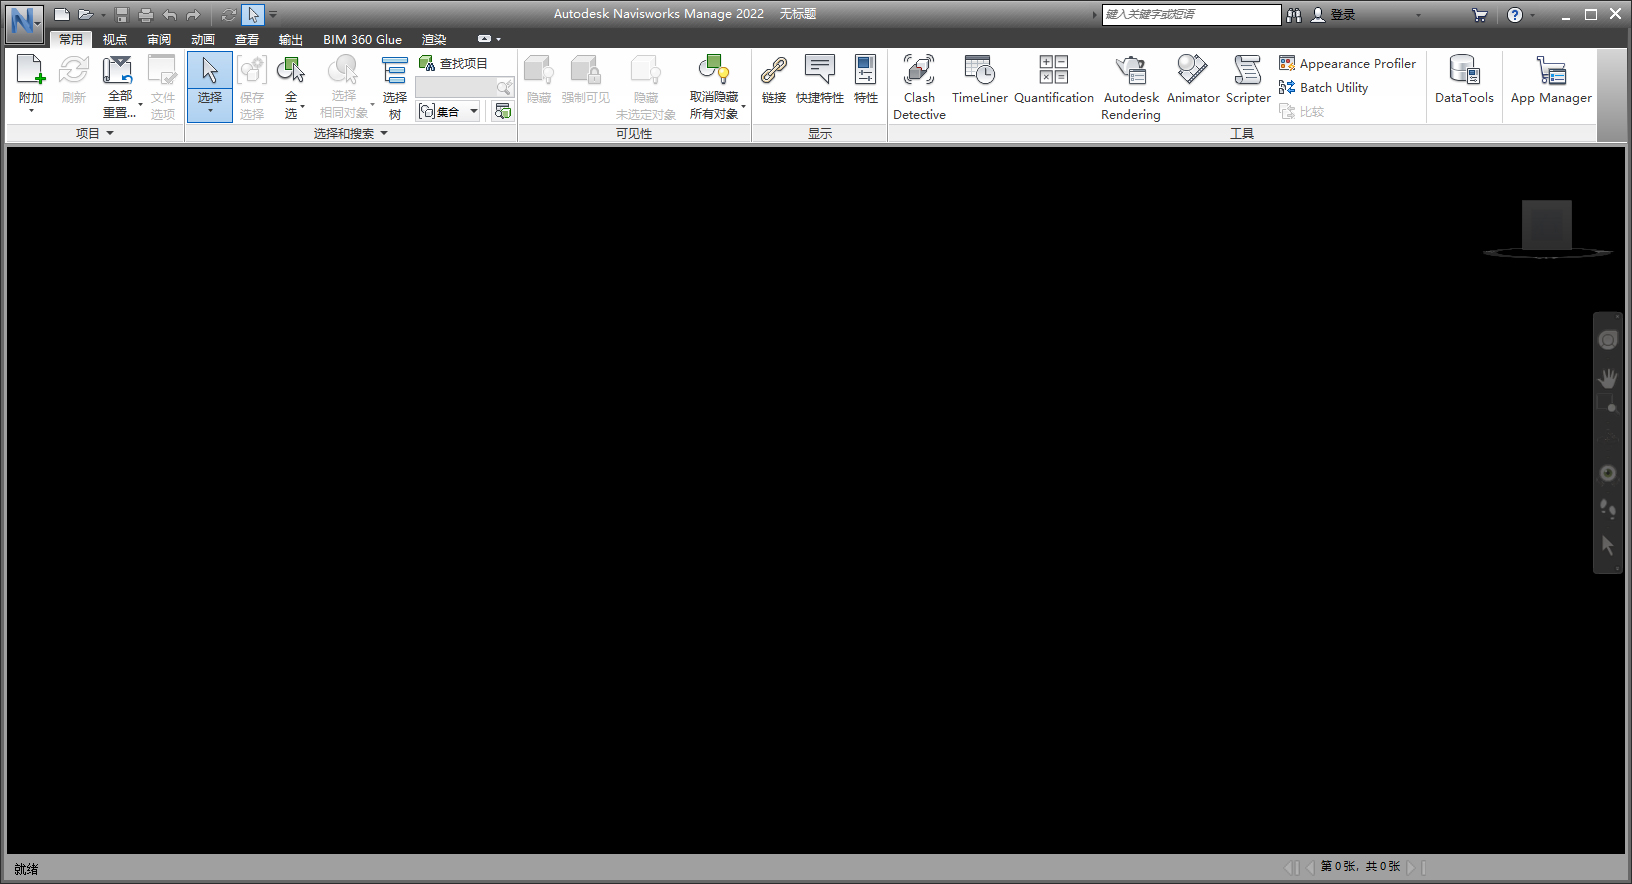
Task: Switch to the 查看 (View) tab
Action: tap(247, 39)
